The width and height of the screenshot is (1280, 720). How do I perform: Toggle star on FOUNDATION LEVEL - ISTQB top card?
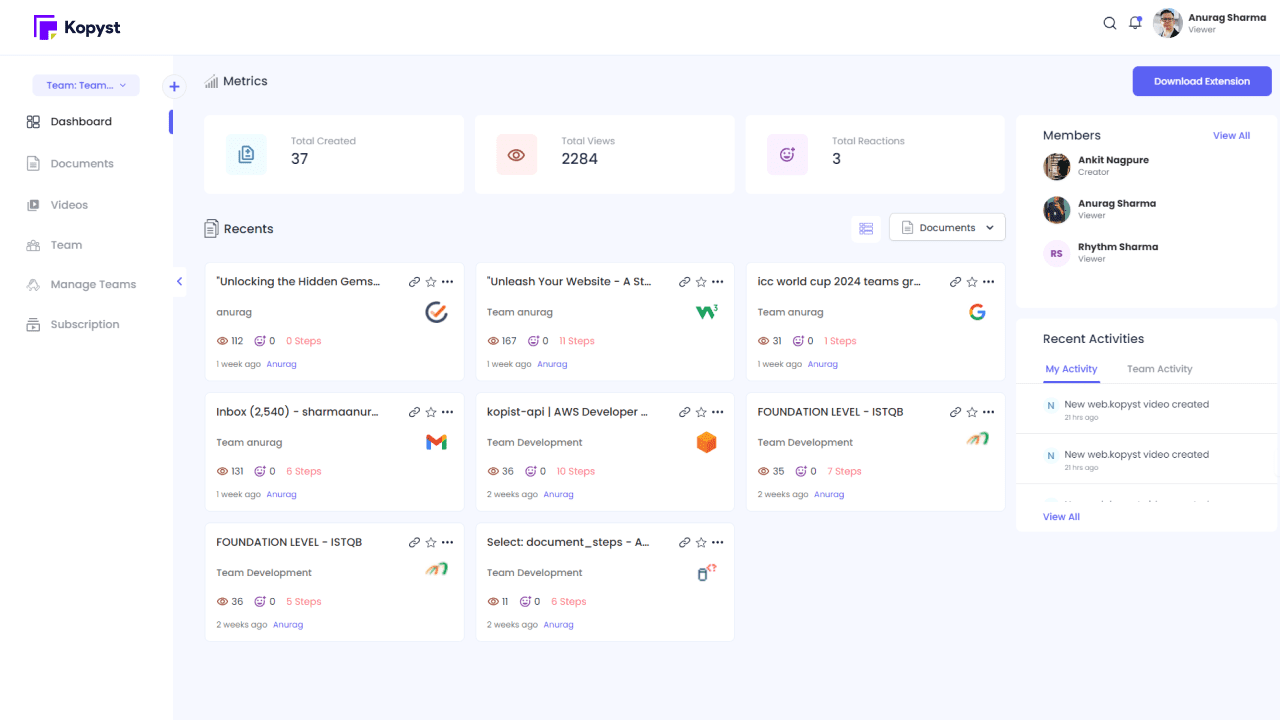coord(972,412)
